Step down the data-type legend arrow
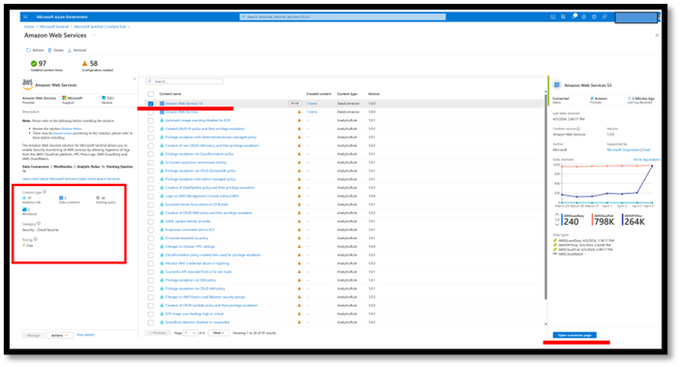The width and height of the screenshot is (680, 367). coord(557,224)
